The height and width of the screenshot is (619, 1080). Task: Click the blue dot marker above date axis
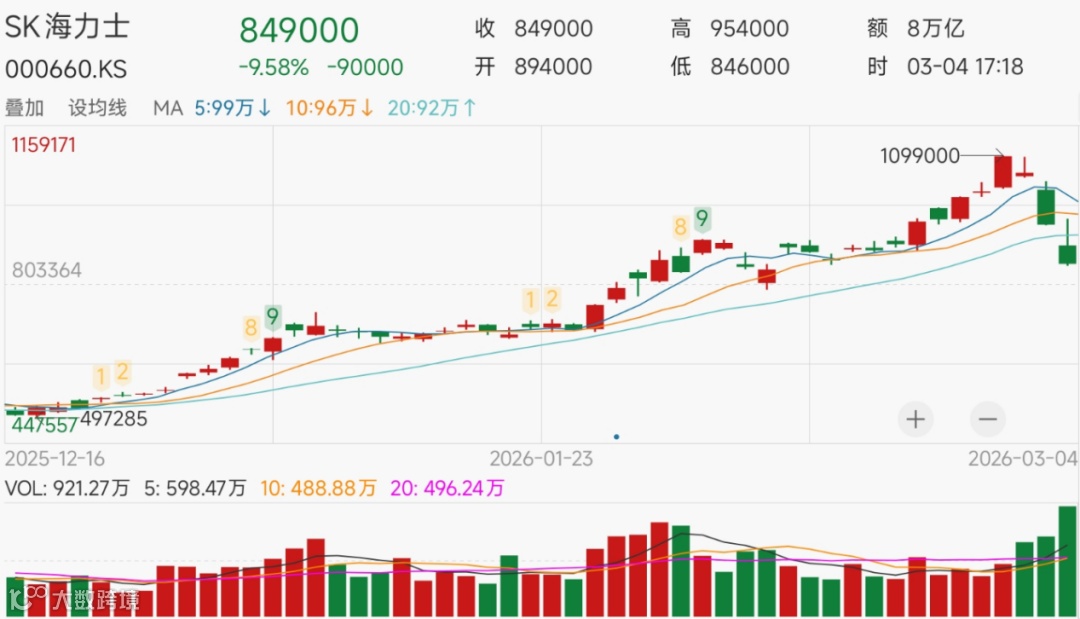tap(616, 437)
